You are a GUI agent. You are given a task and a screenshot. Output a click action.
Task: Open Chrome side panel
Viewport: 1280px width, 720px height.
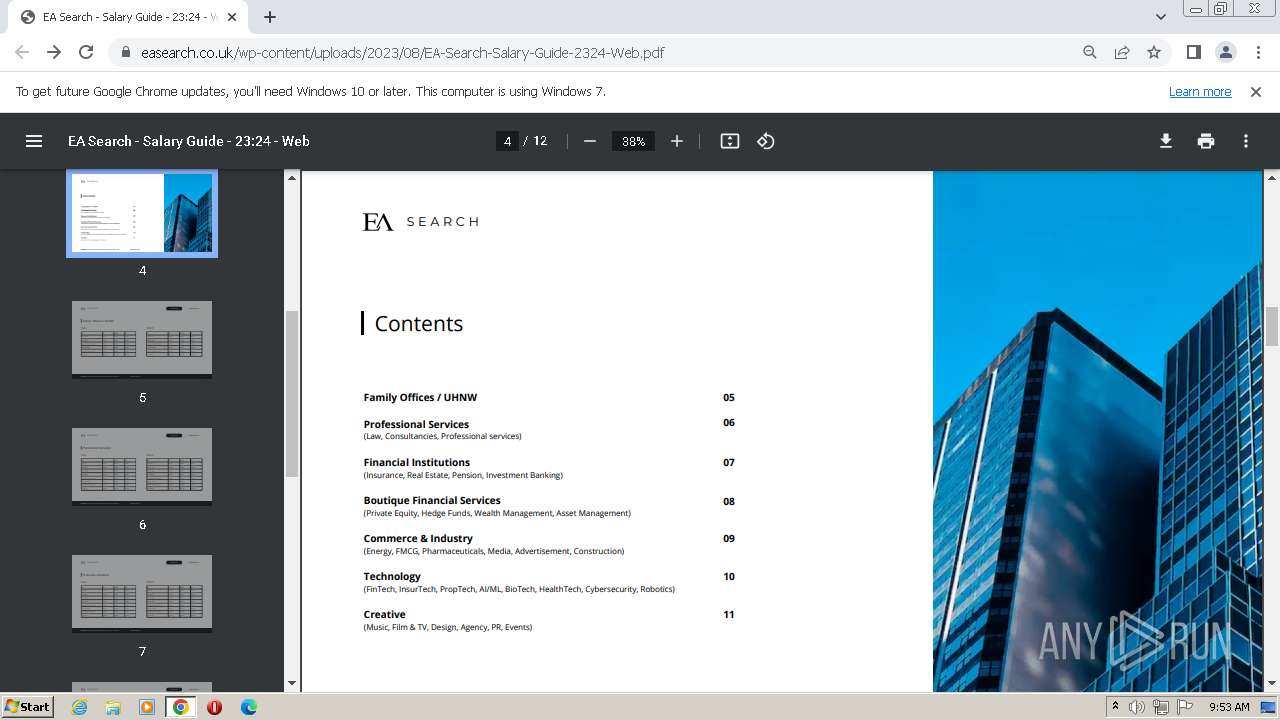(1193, 52)
